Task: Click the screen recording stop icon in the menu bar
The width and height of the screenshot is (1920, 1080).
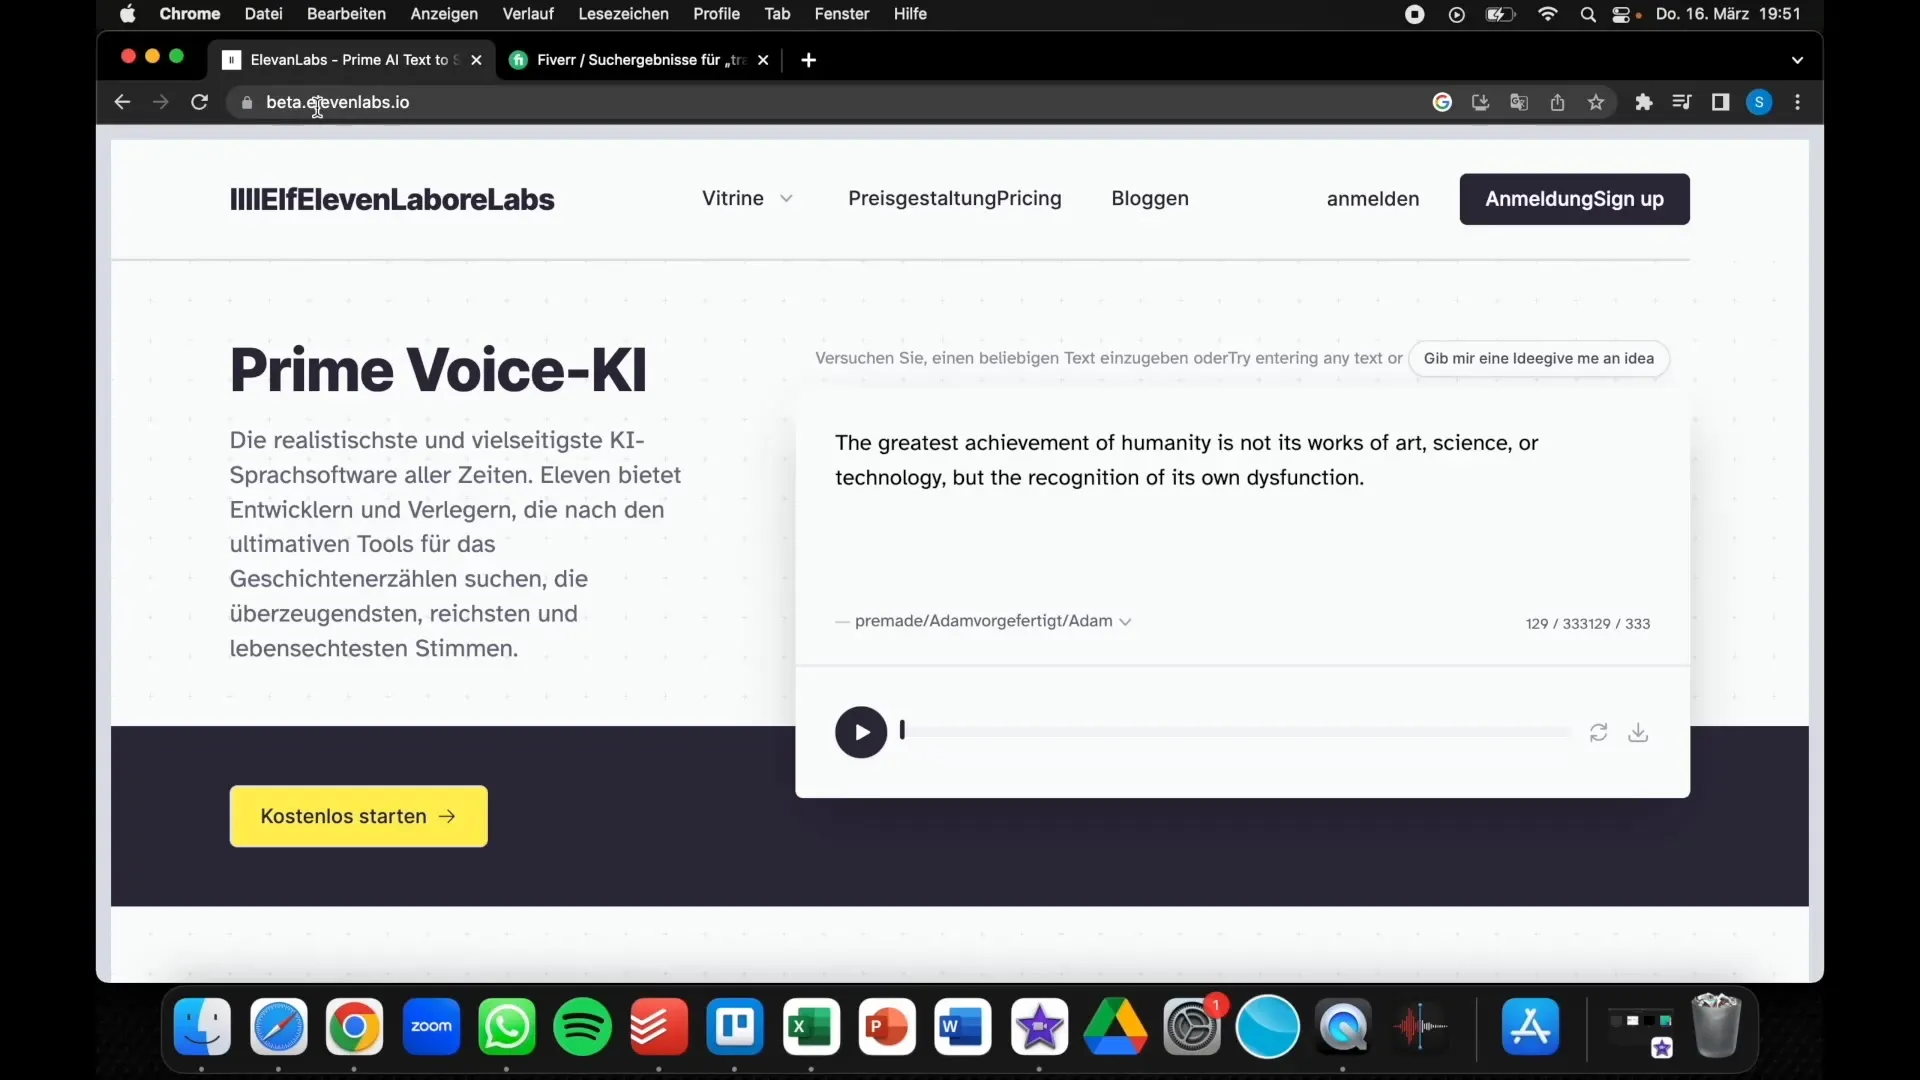Action: tap(1414, 14)
